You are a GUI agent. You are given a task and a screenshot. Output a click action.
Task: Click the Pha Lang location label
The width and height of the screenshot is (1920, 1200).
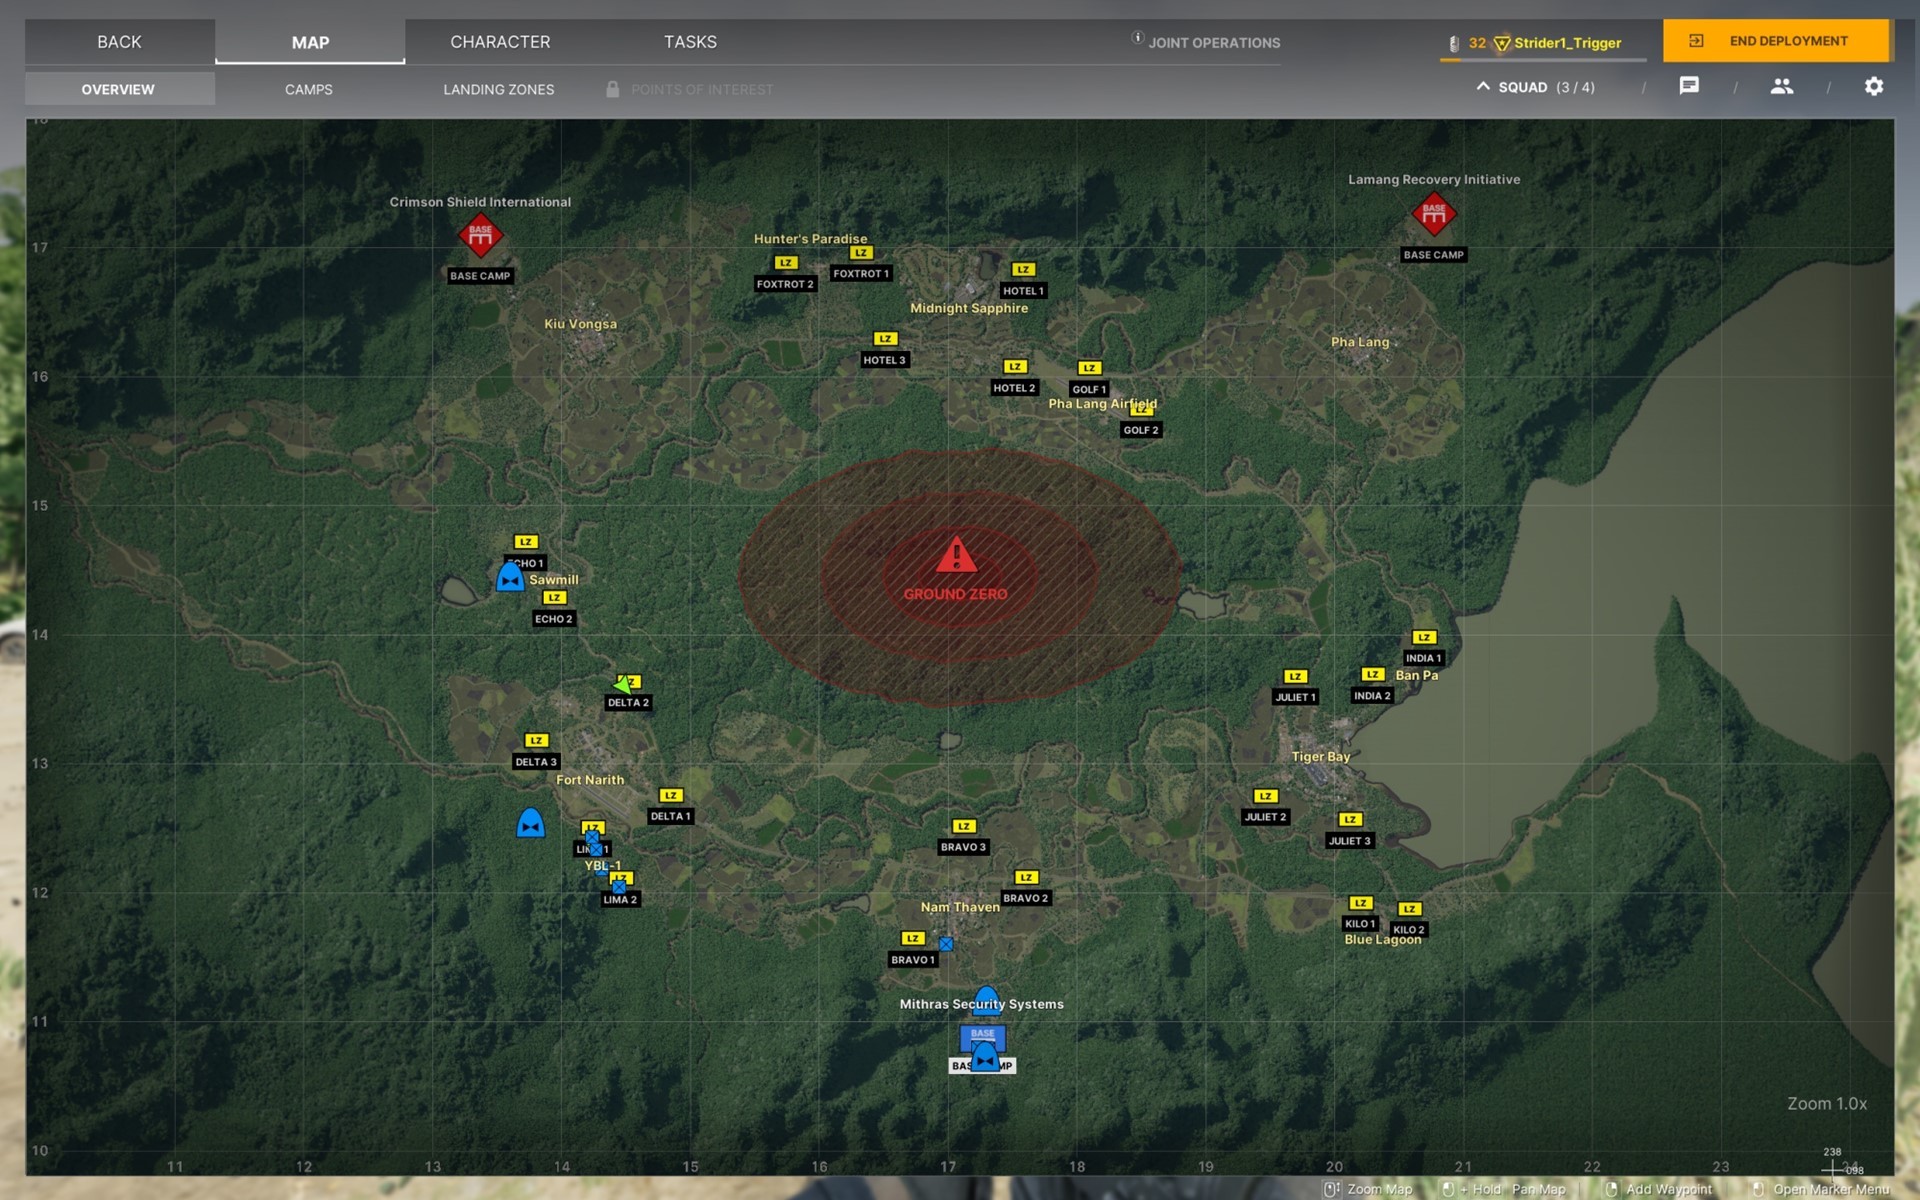click(1360, 342)
